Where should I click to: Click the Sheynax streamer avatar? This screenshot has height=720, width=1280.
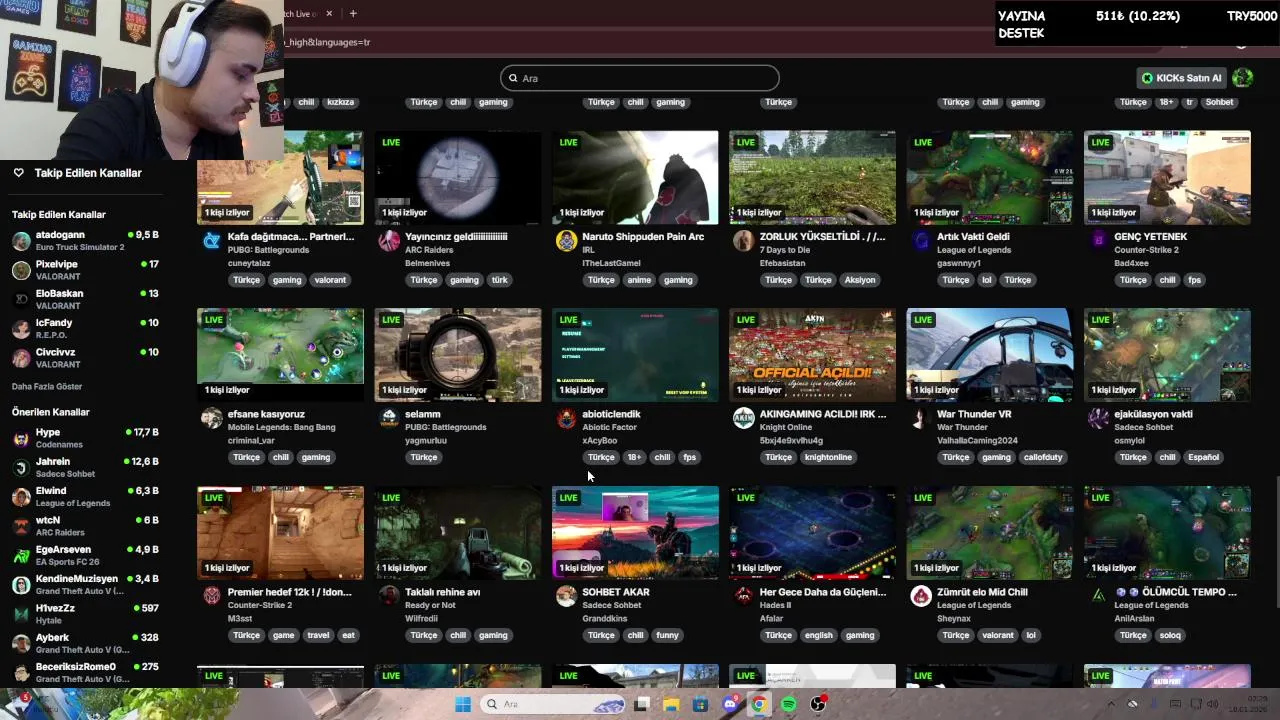(921, 596)
